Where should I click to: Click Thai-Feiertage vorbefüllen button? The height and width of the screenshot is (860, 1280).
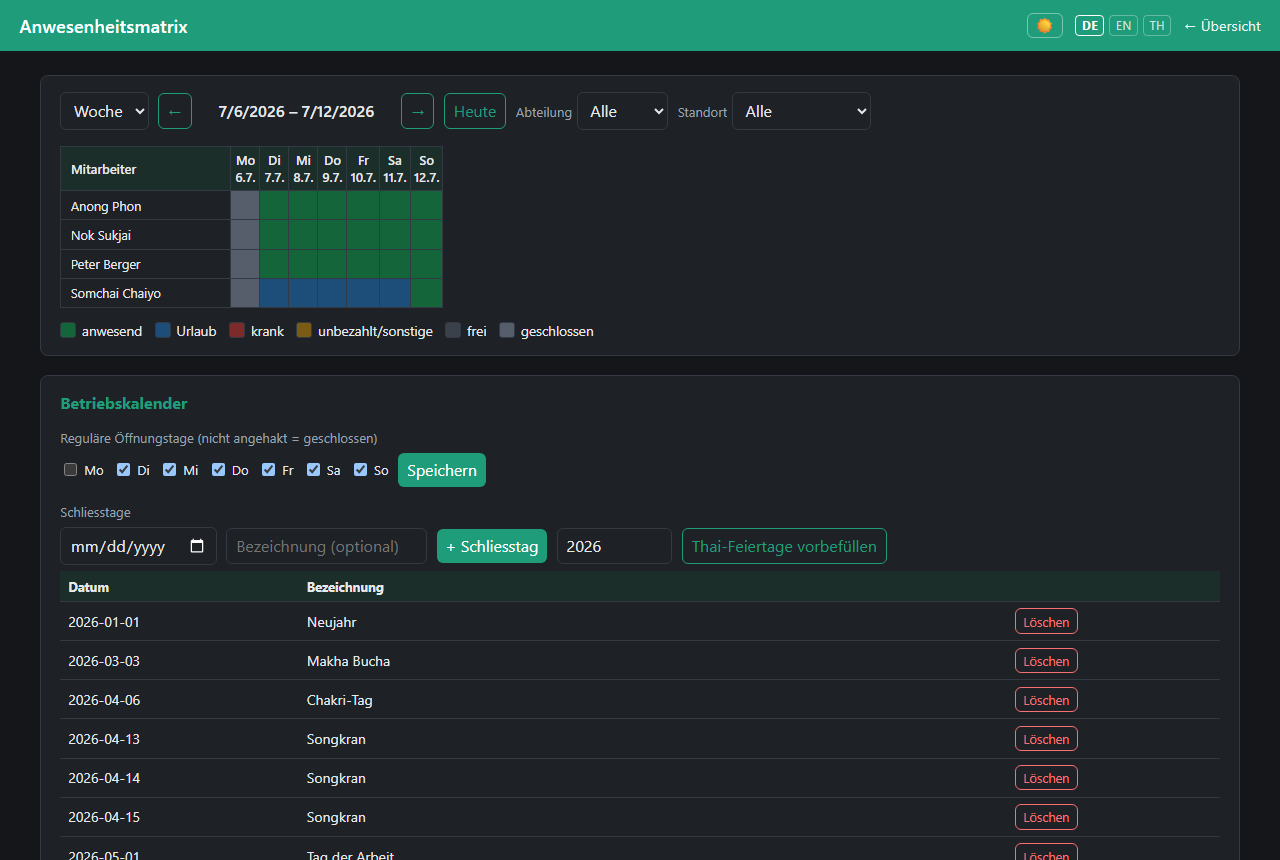pyautogui.click(x=784, y=546)
